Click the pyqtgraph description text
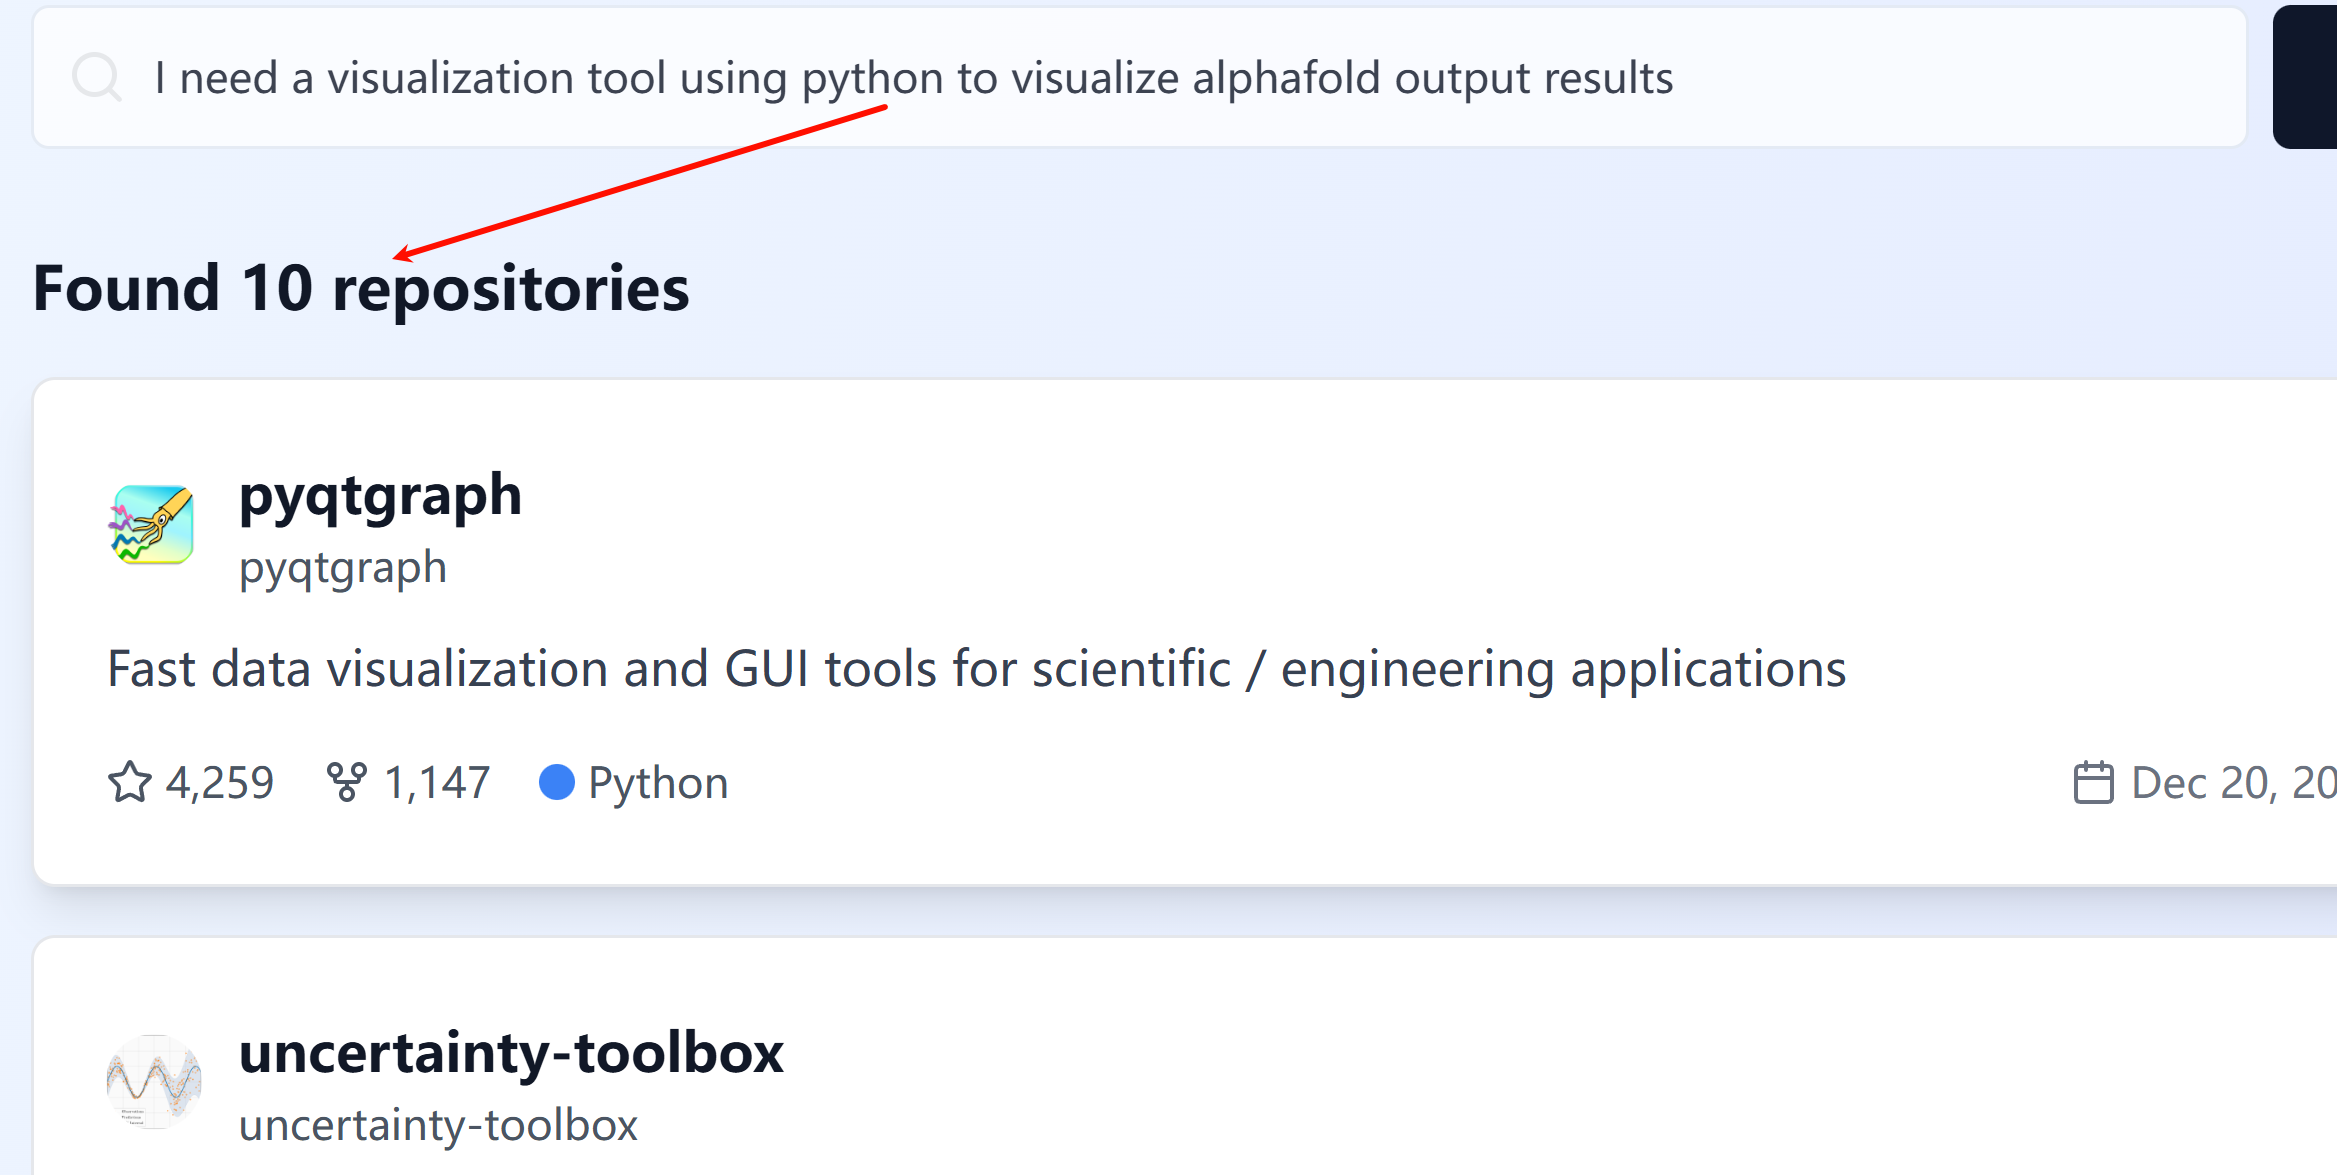Image resolution: width=2337 pixels, height=1175 pixels. point(976,669)
